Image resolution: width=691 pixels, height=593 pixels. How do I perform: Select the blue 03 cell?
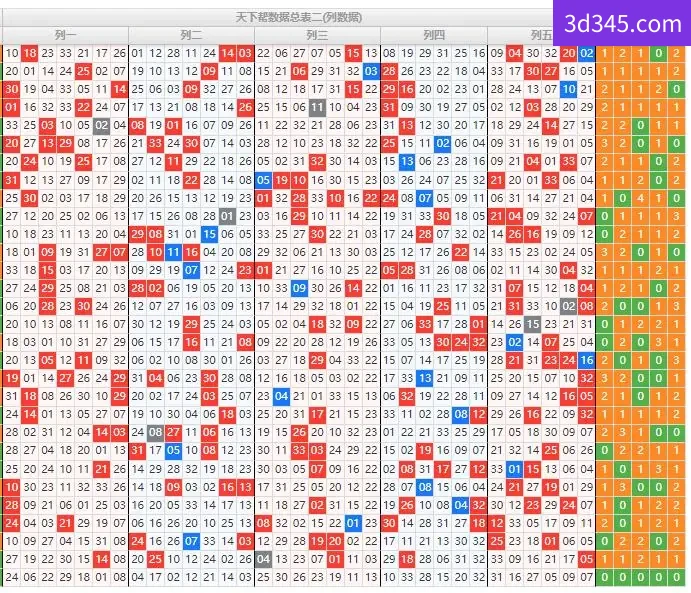tap(371, 71)
